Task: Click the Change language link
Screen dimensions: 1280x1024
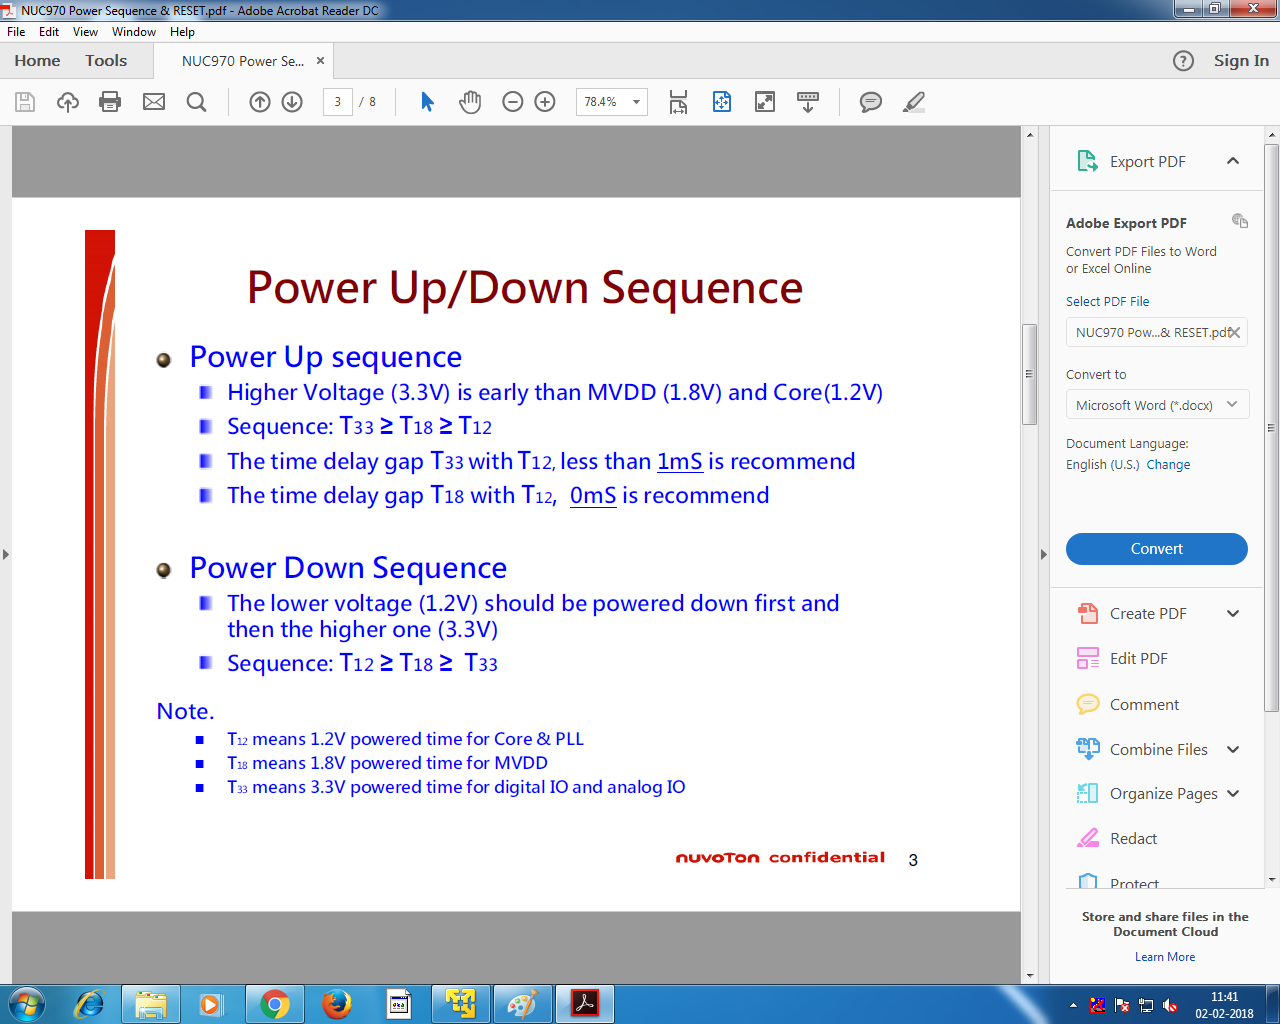Action: [1168, 465]
